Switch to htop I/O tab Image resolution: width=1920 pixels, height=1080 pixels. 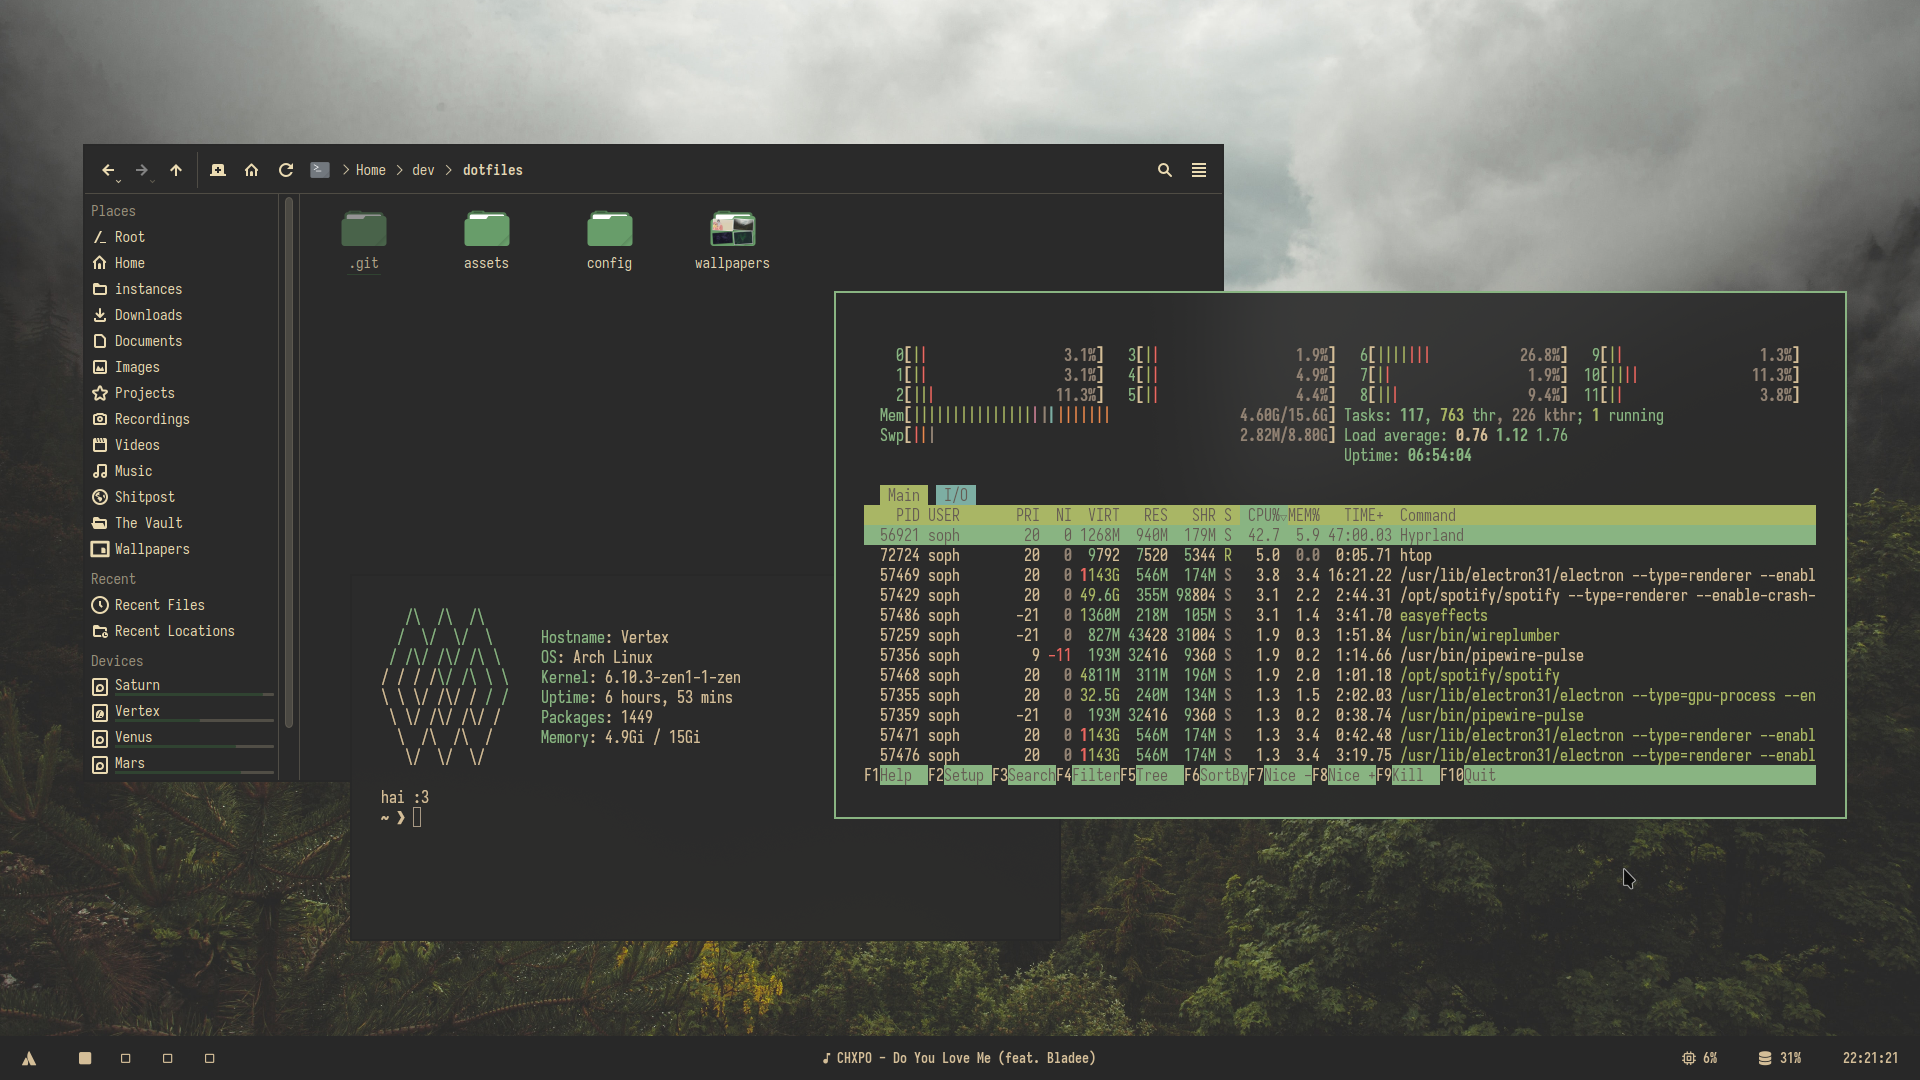point(956,495)
